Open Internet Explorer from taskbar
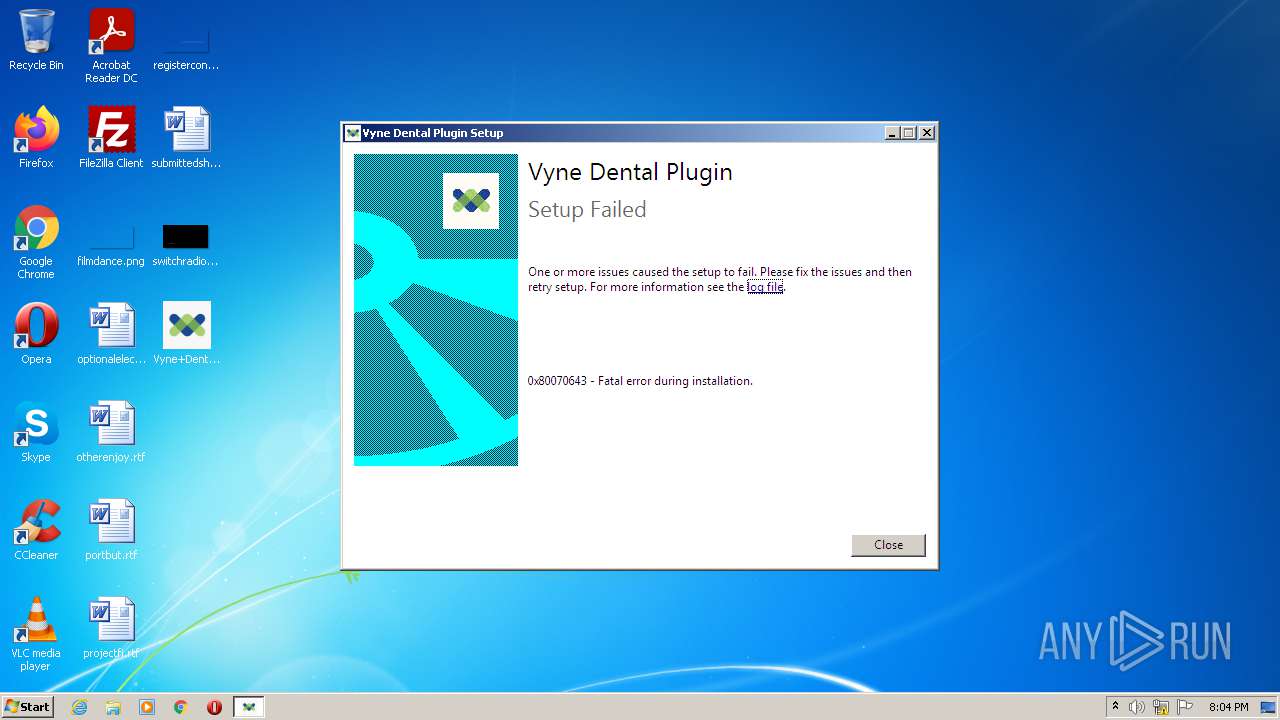This screenshot has width=1280, height=720. [79, 707]
